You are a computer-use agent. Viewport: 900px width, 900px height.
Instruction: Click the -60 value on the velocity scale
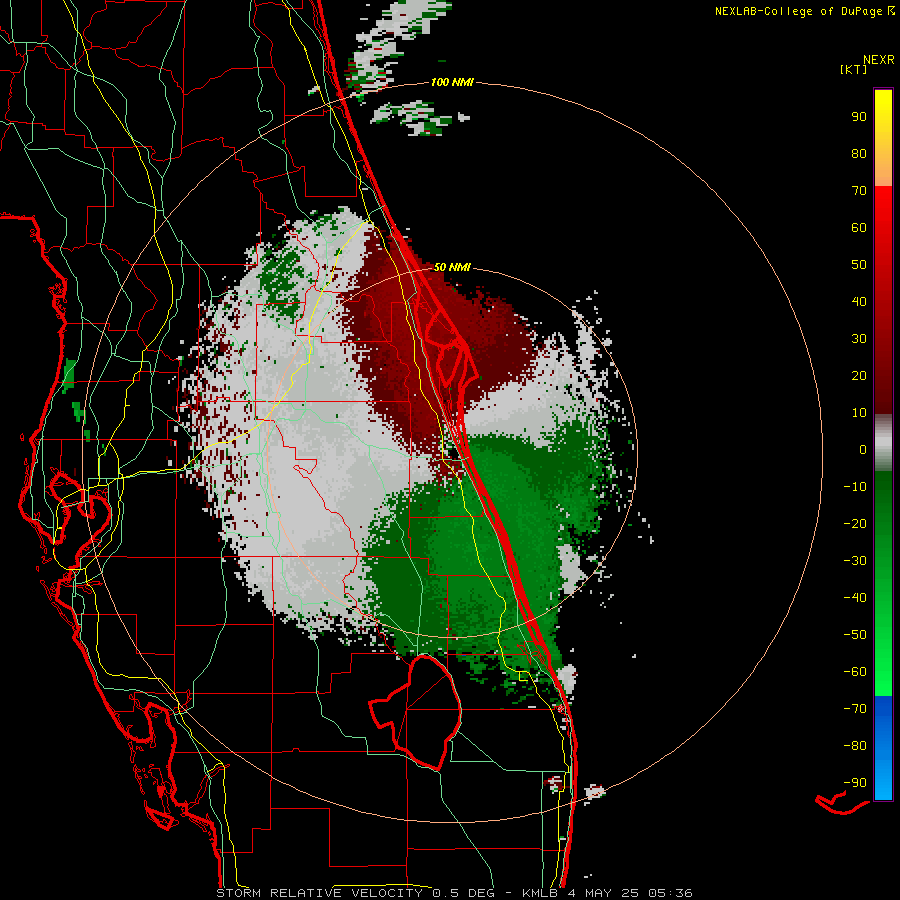coord(855,672)
